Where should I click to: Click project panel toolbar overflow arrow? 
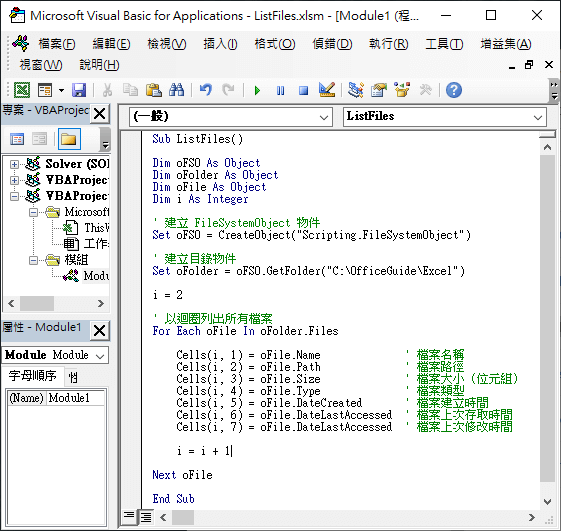tap(105, 140)
